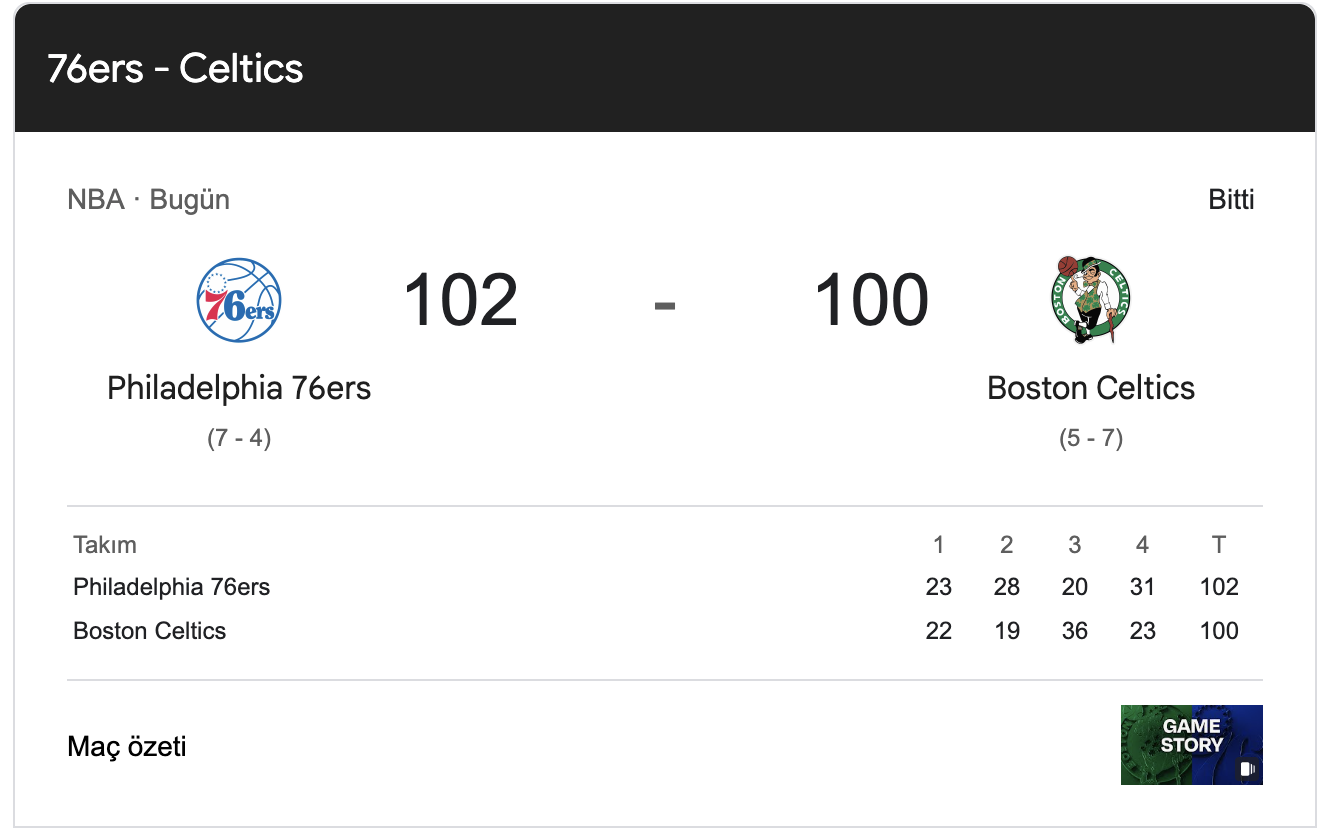Click the T total column header
1326x828 pixels.
tap(1218, 545)
